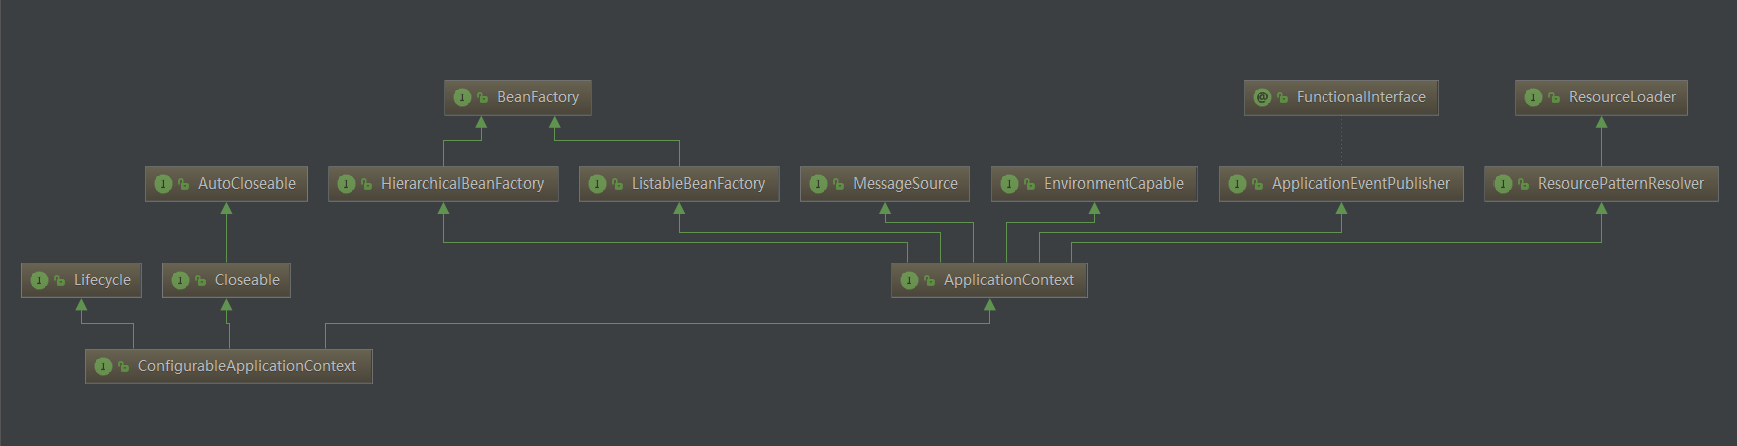This screenshot has height=446, width=1737.
Task: Select the HierarchicalBeanFactory diagram node
Action: tap(443, 184)
